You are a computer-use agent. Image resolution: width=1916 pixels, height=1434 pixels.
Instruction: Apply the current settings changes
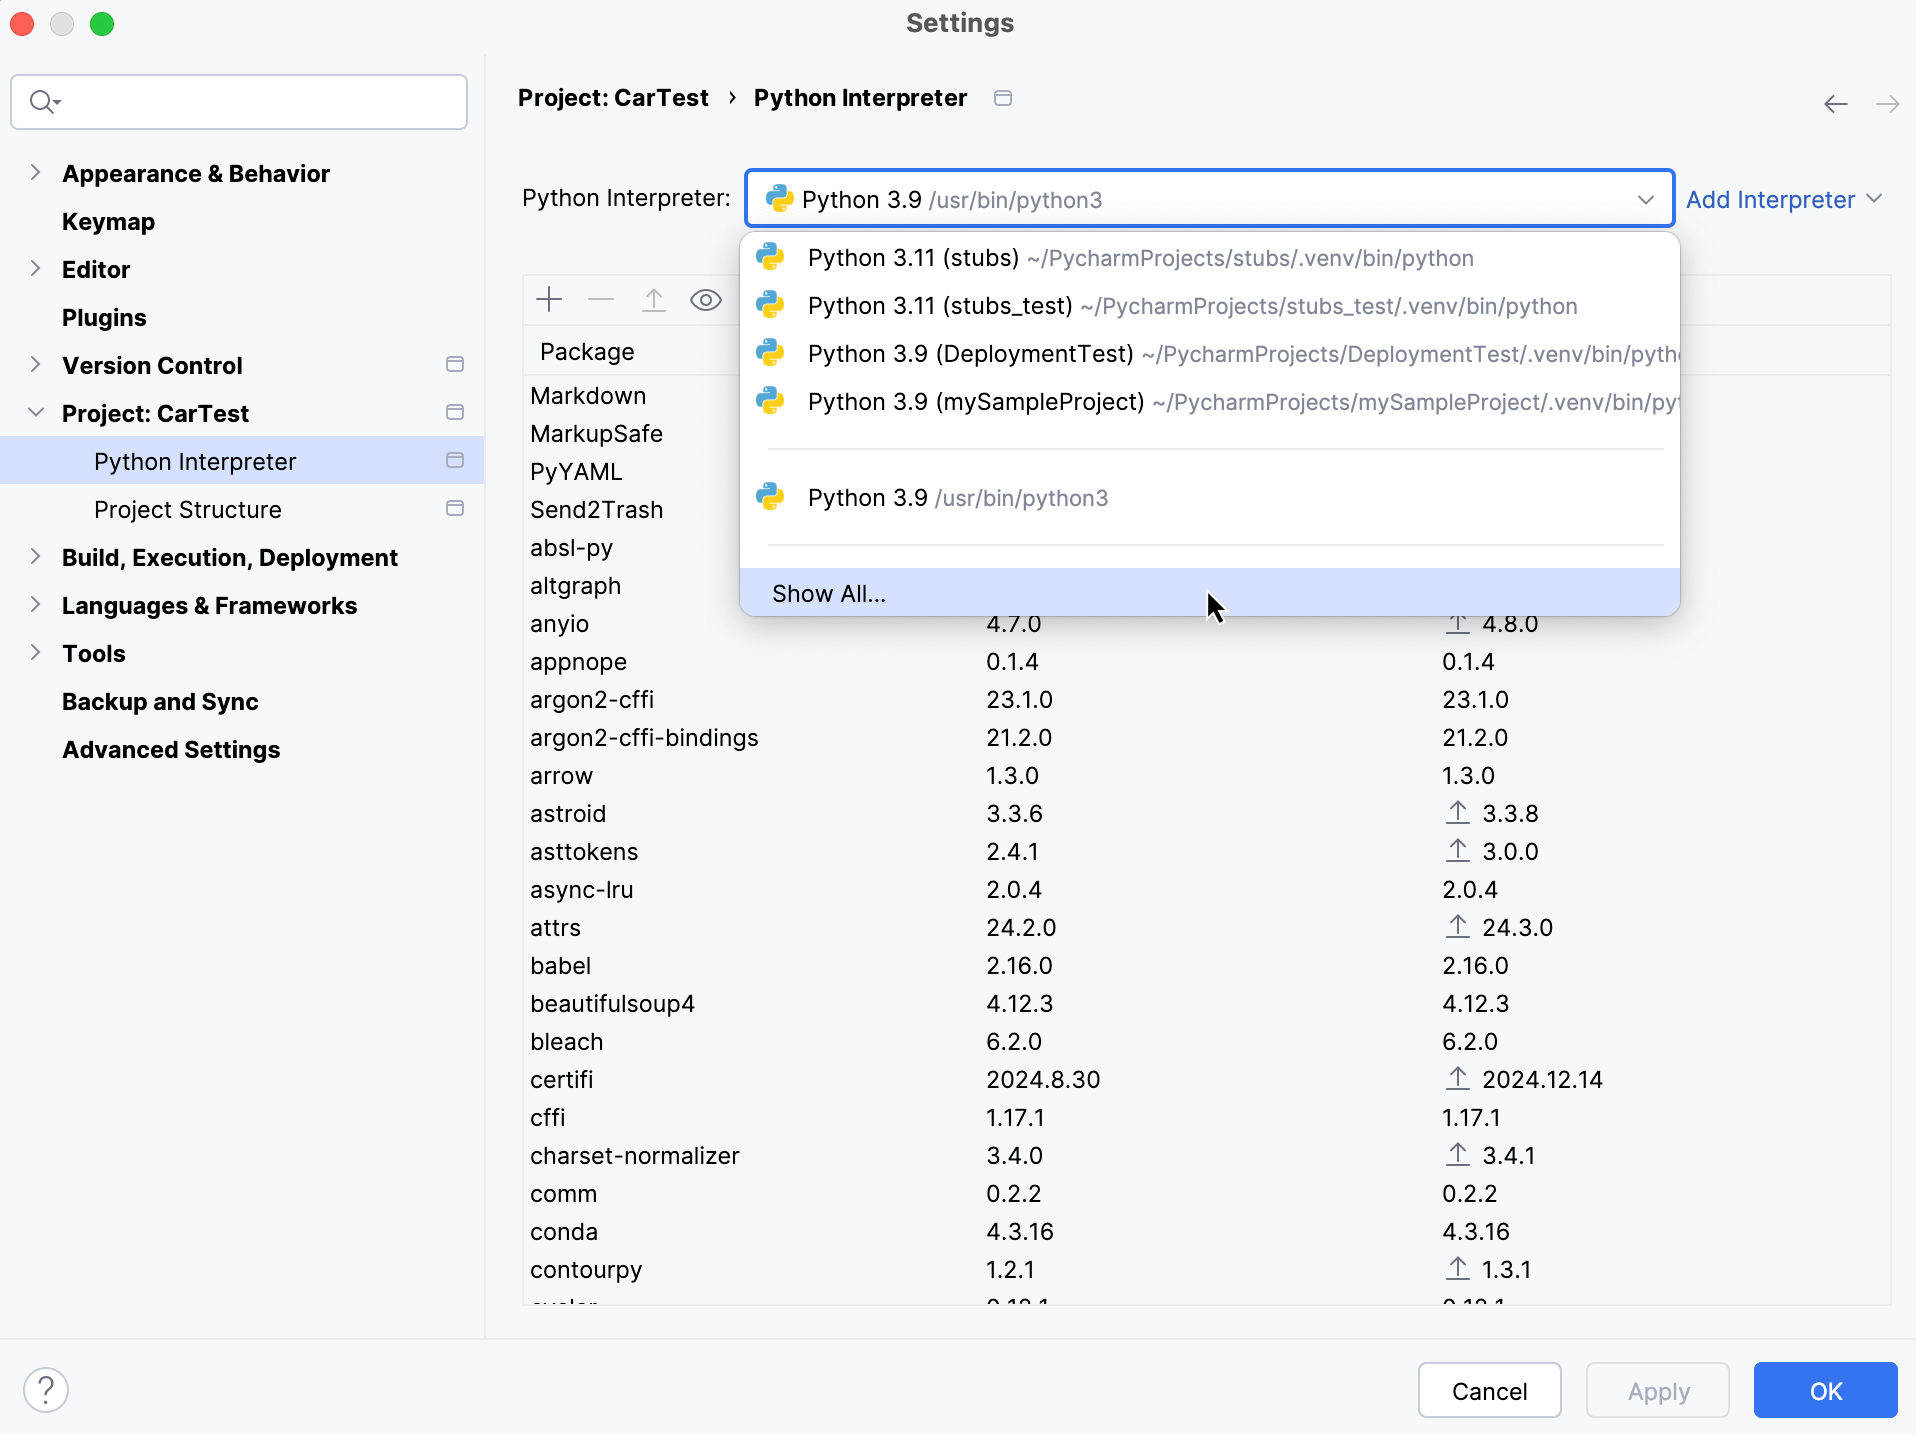1656,1390
